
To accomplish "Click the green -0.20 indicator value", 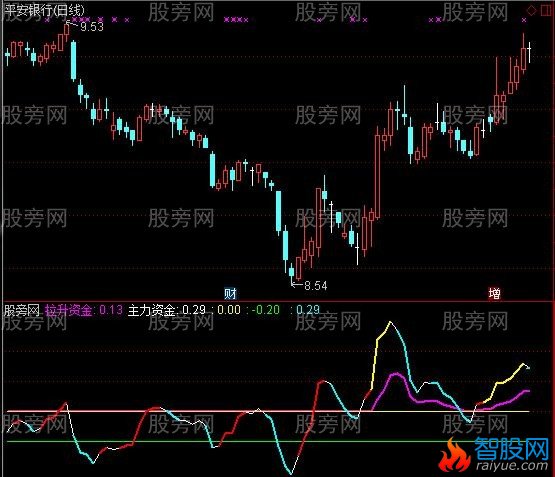I will tap(265, 310).
